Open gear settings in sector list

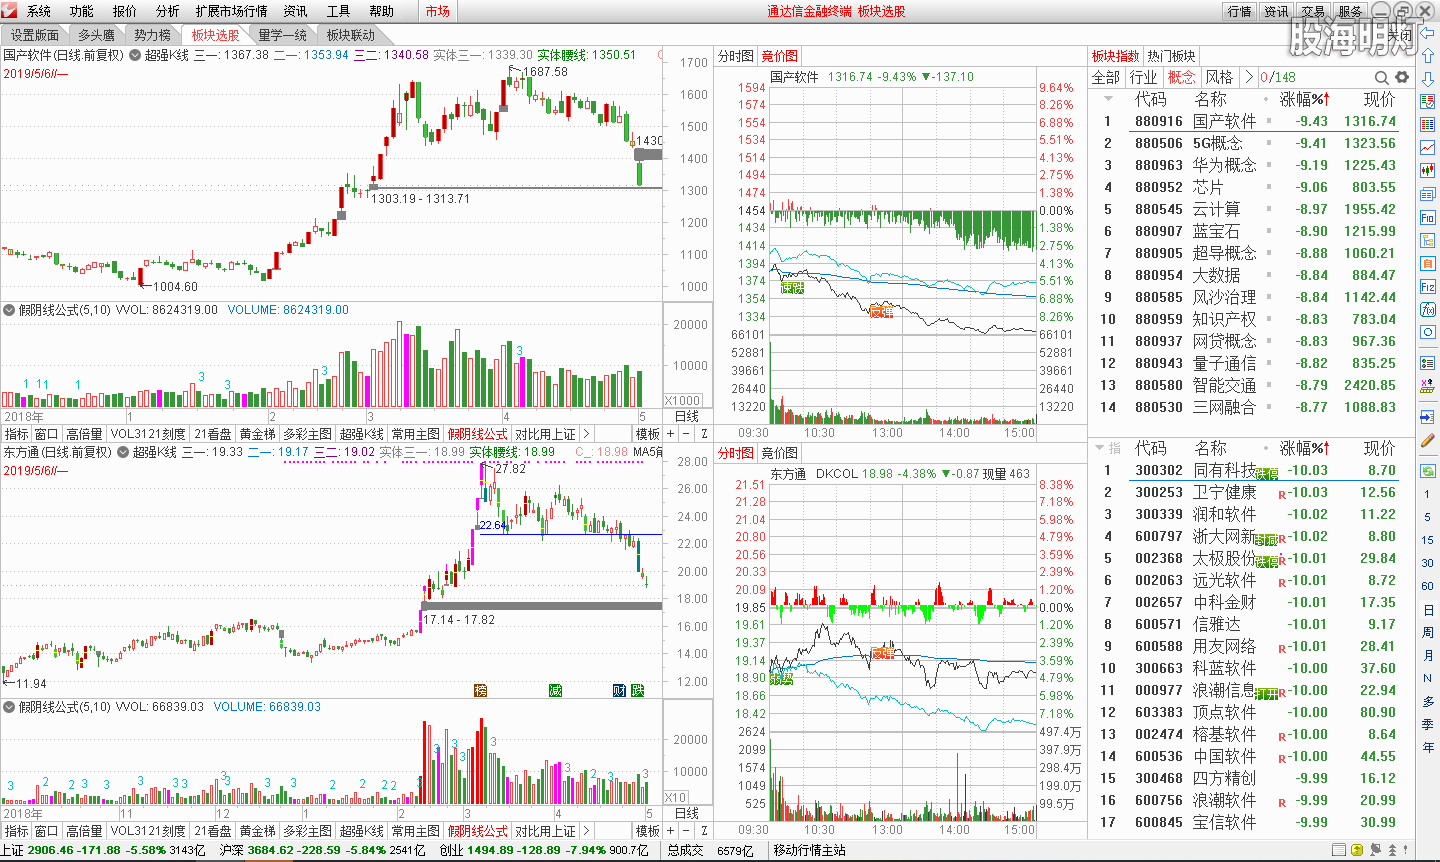[1402, 77]
